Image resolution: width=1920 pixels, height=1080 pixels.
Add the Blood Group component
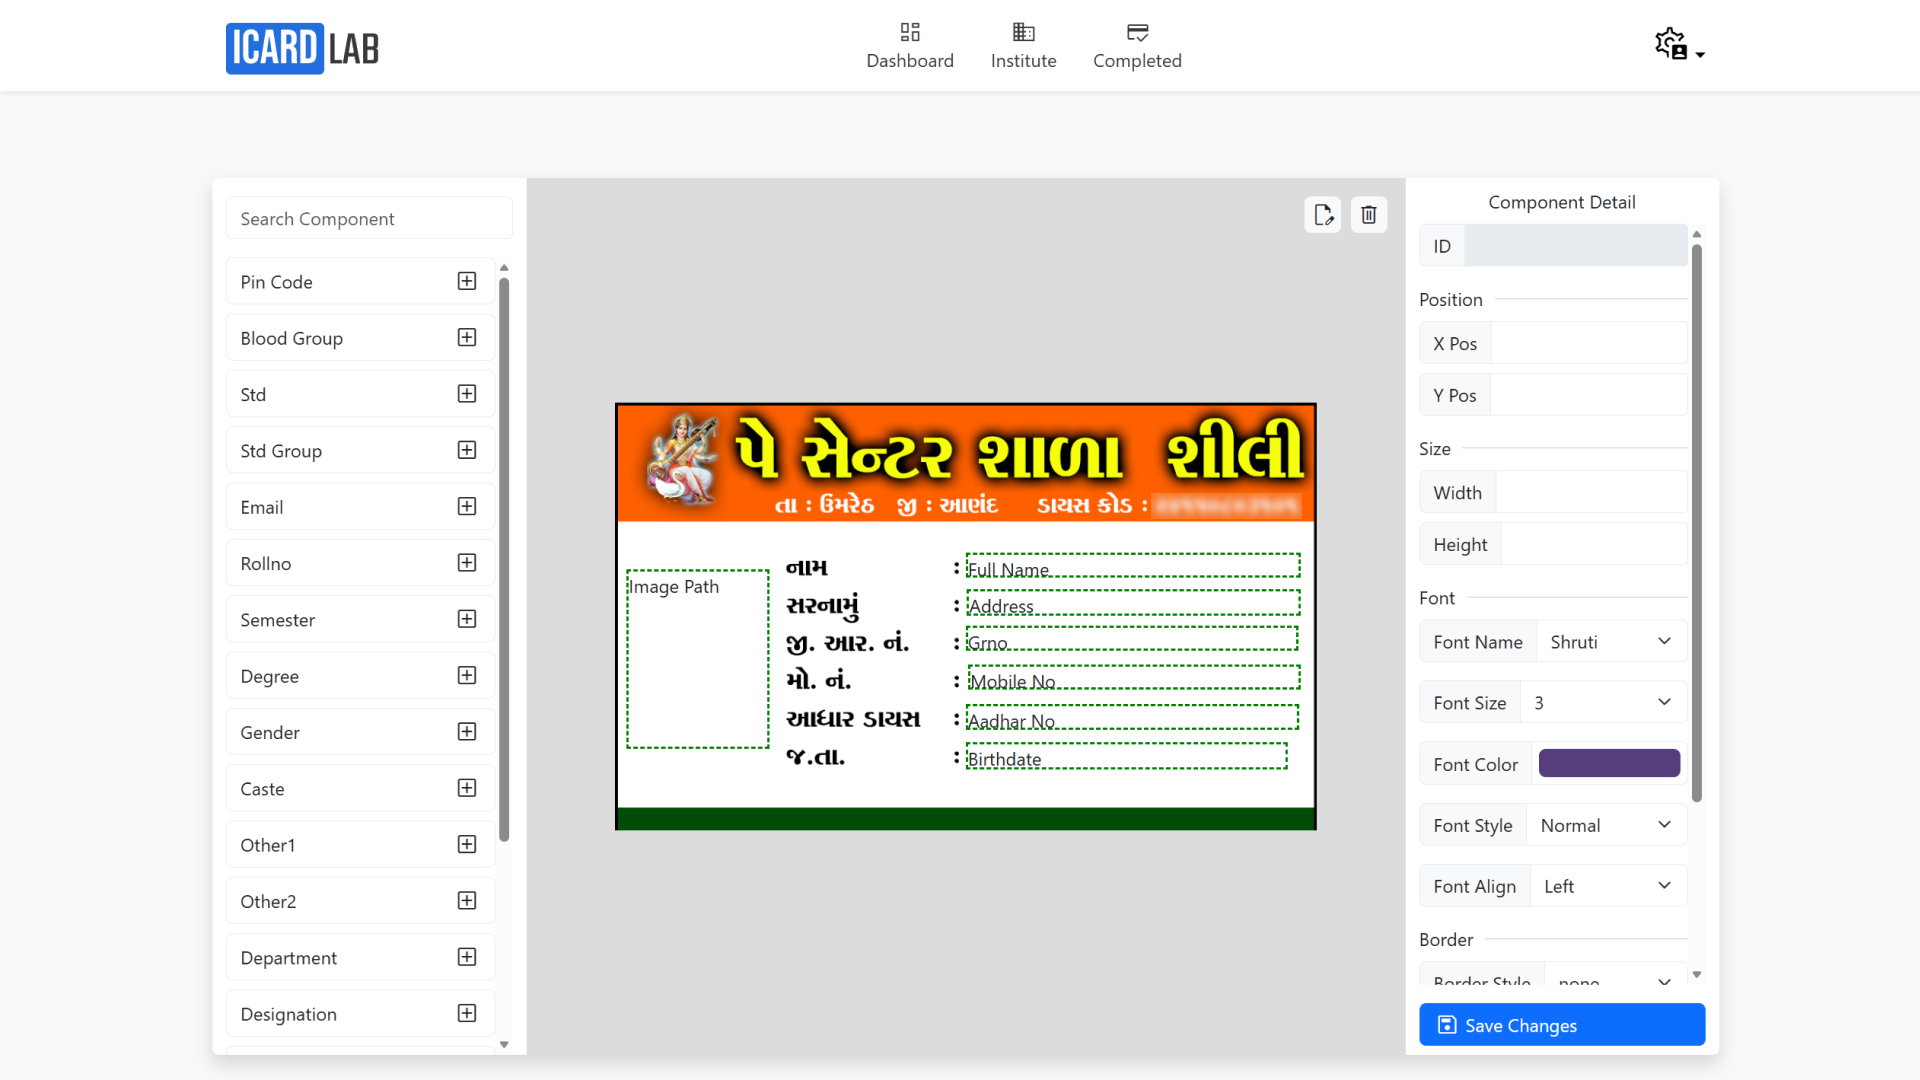(467, 337)
